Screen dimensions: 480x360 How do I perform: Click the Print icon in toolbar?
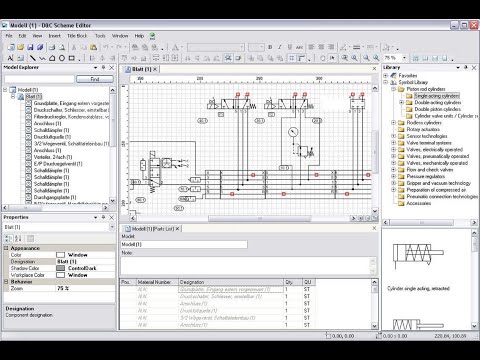pos(52,47)
